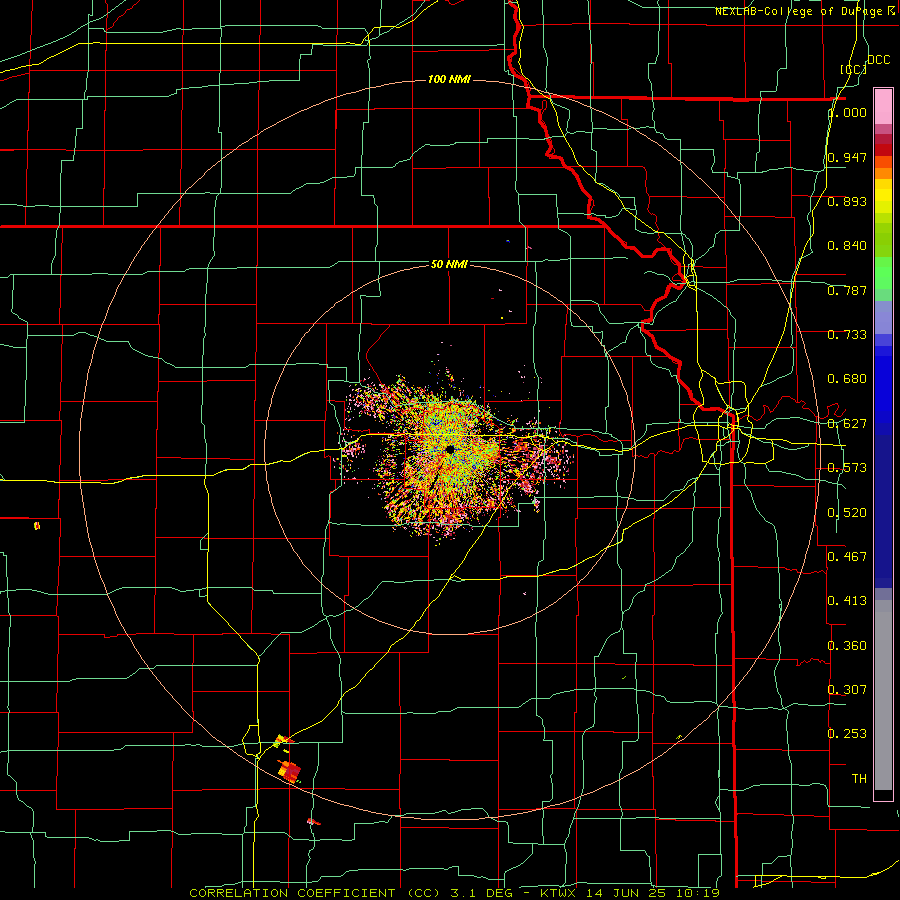The image size is (900, 900).
Task: Click the 0.520 scale value
Action: coord(847,512)
